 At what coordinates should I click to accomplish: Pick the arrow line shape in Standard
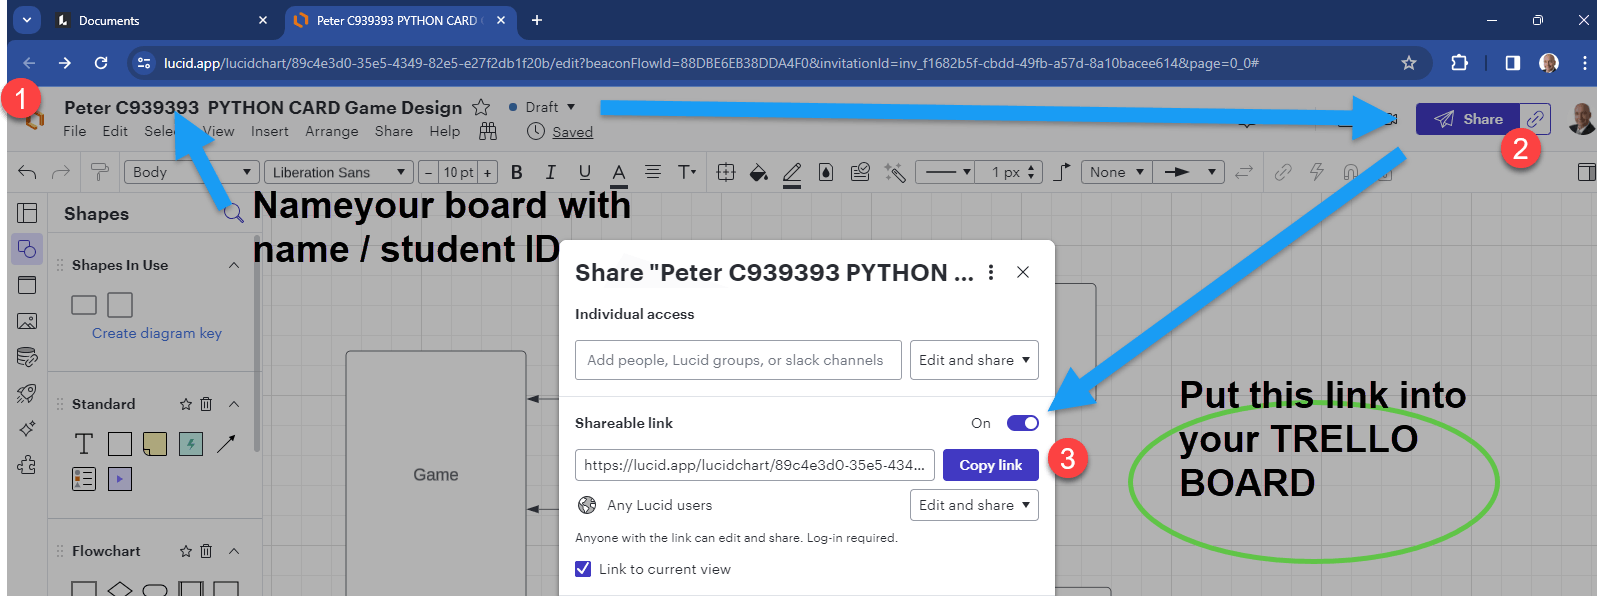pos(227,443)
